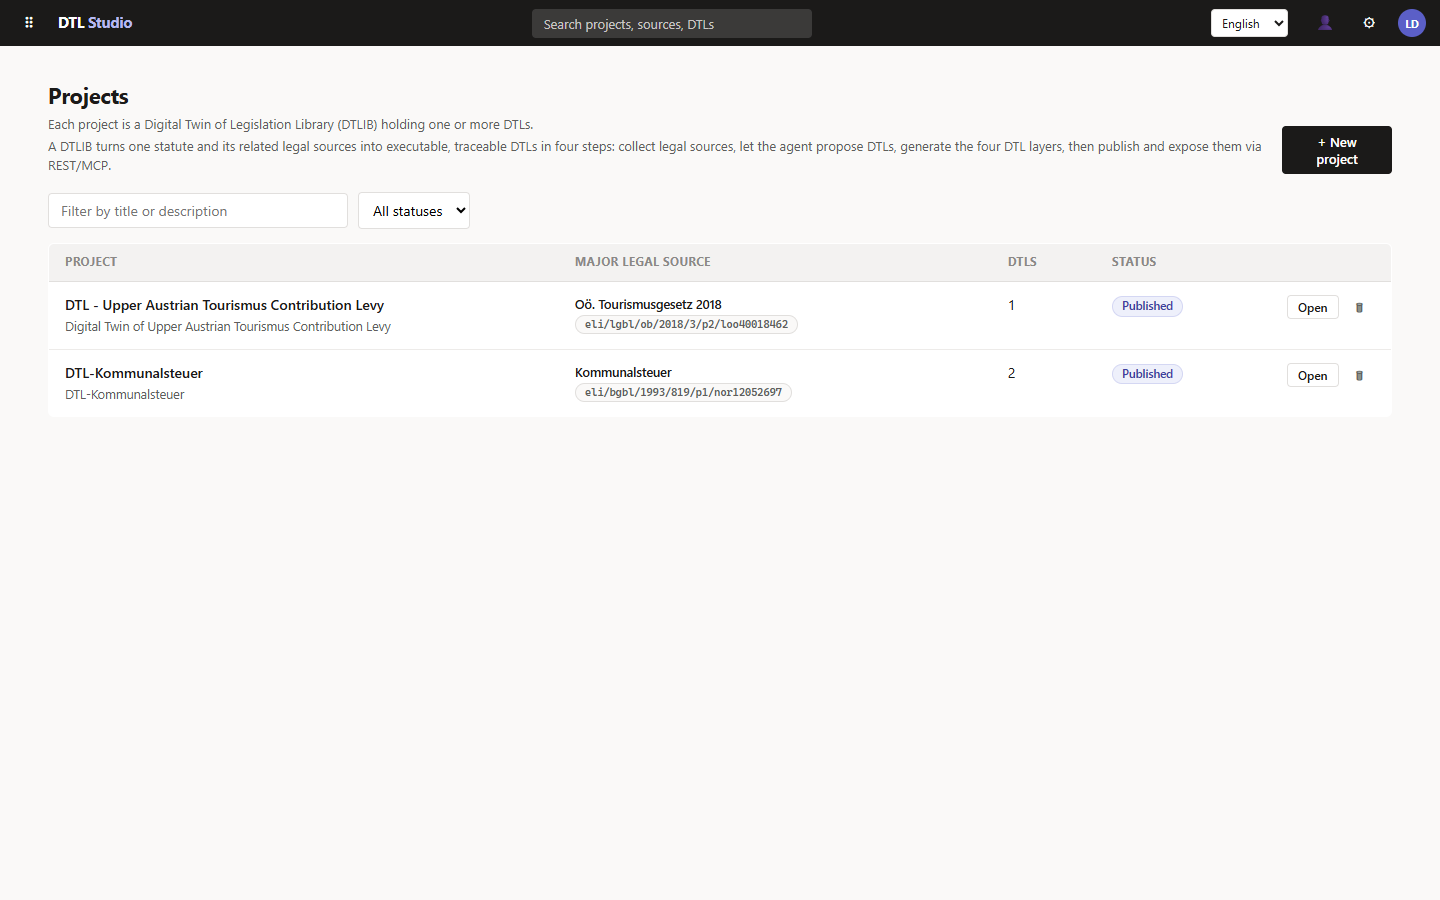Click the DTL-Kommunalsteuer project title
The height and width of the screenshot is (900, 1440).
click(x=134, y=373)
